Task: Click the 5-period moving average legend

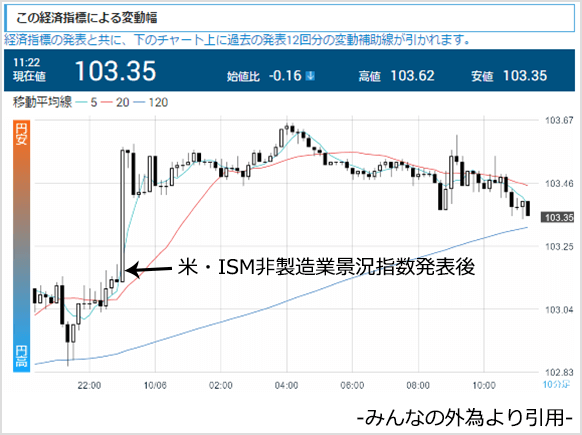Action: [86, 102]
